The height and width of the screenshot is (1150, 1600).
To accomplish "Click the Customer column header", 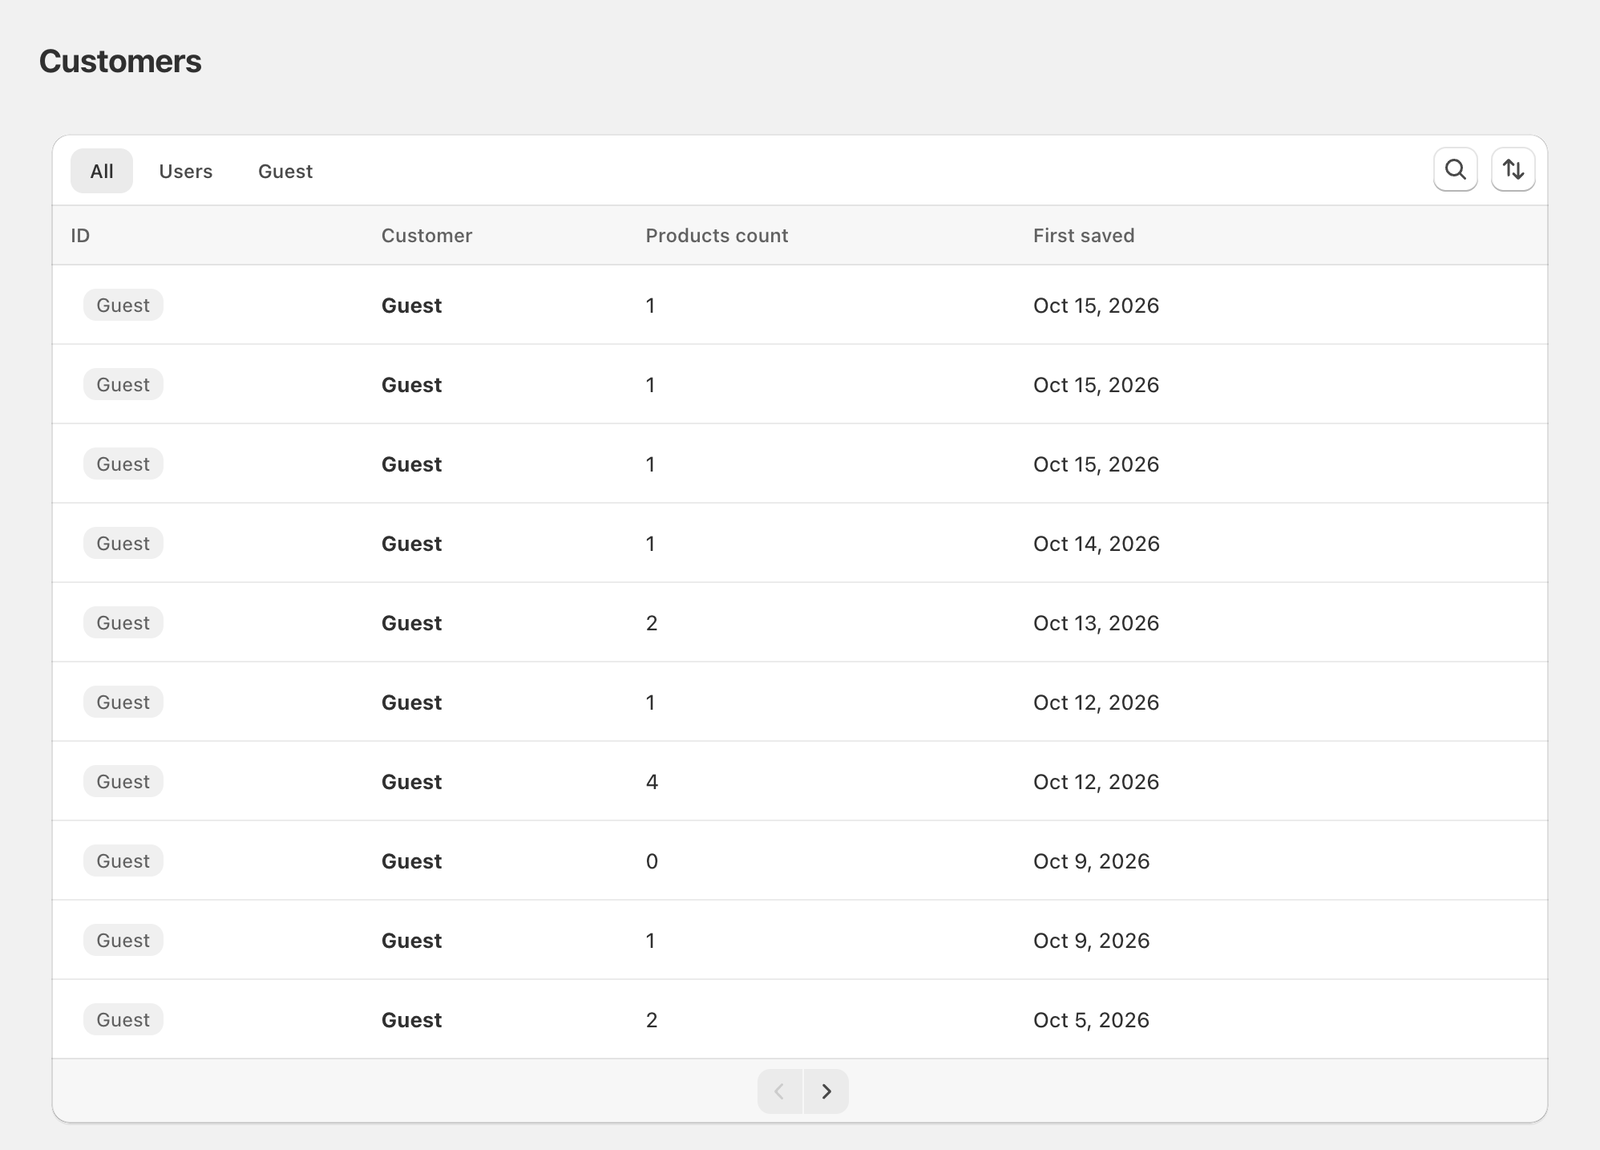I will coord(427,236).
